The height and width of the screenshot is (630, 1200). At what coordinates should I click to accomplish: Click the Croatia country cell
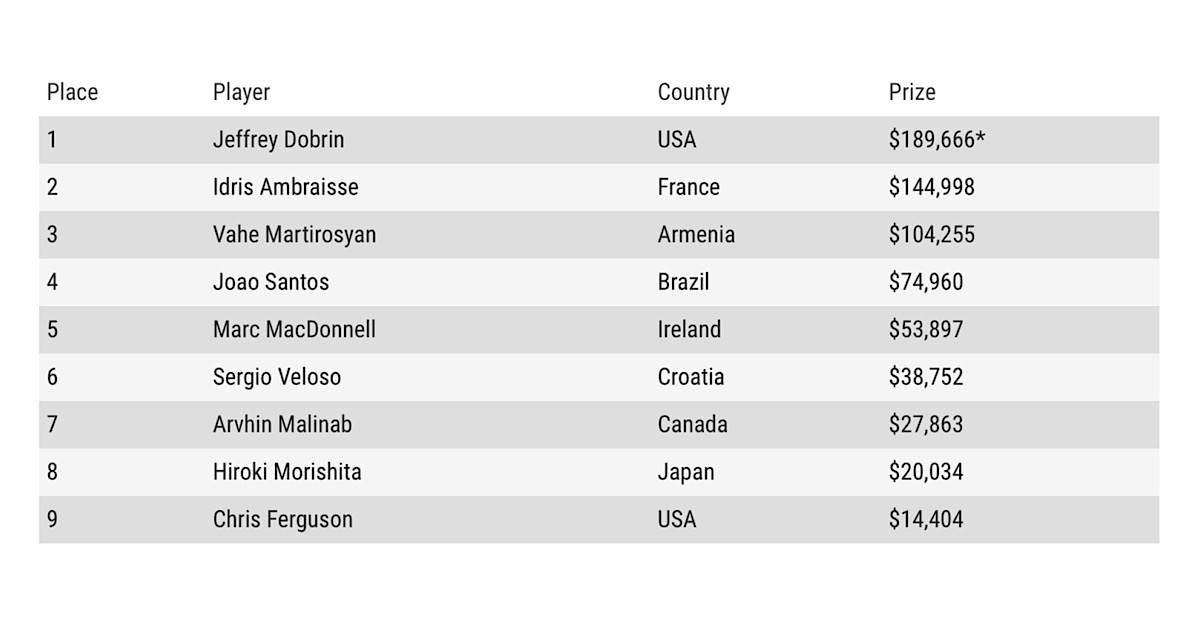[691, 377]
